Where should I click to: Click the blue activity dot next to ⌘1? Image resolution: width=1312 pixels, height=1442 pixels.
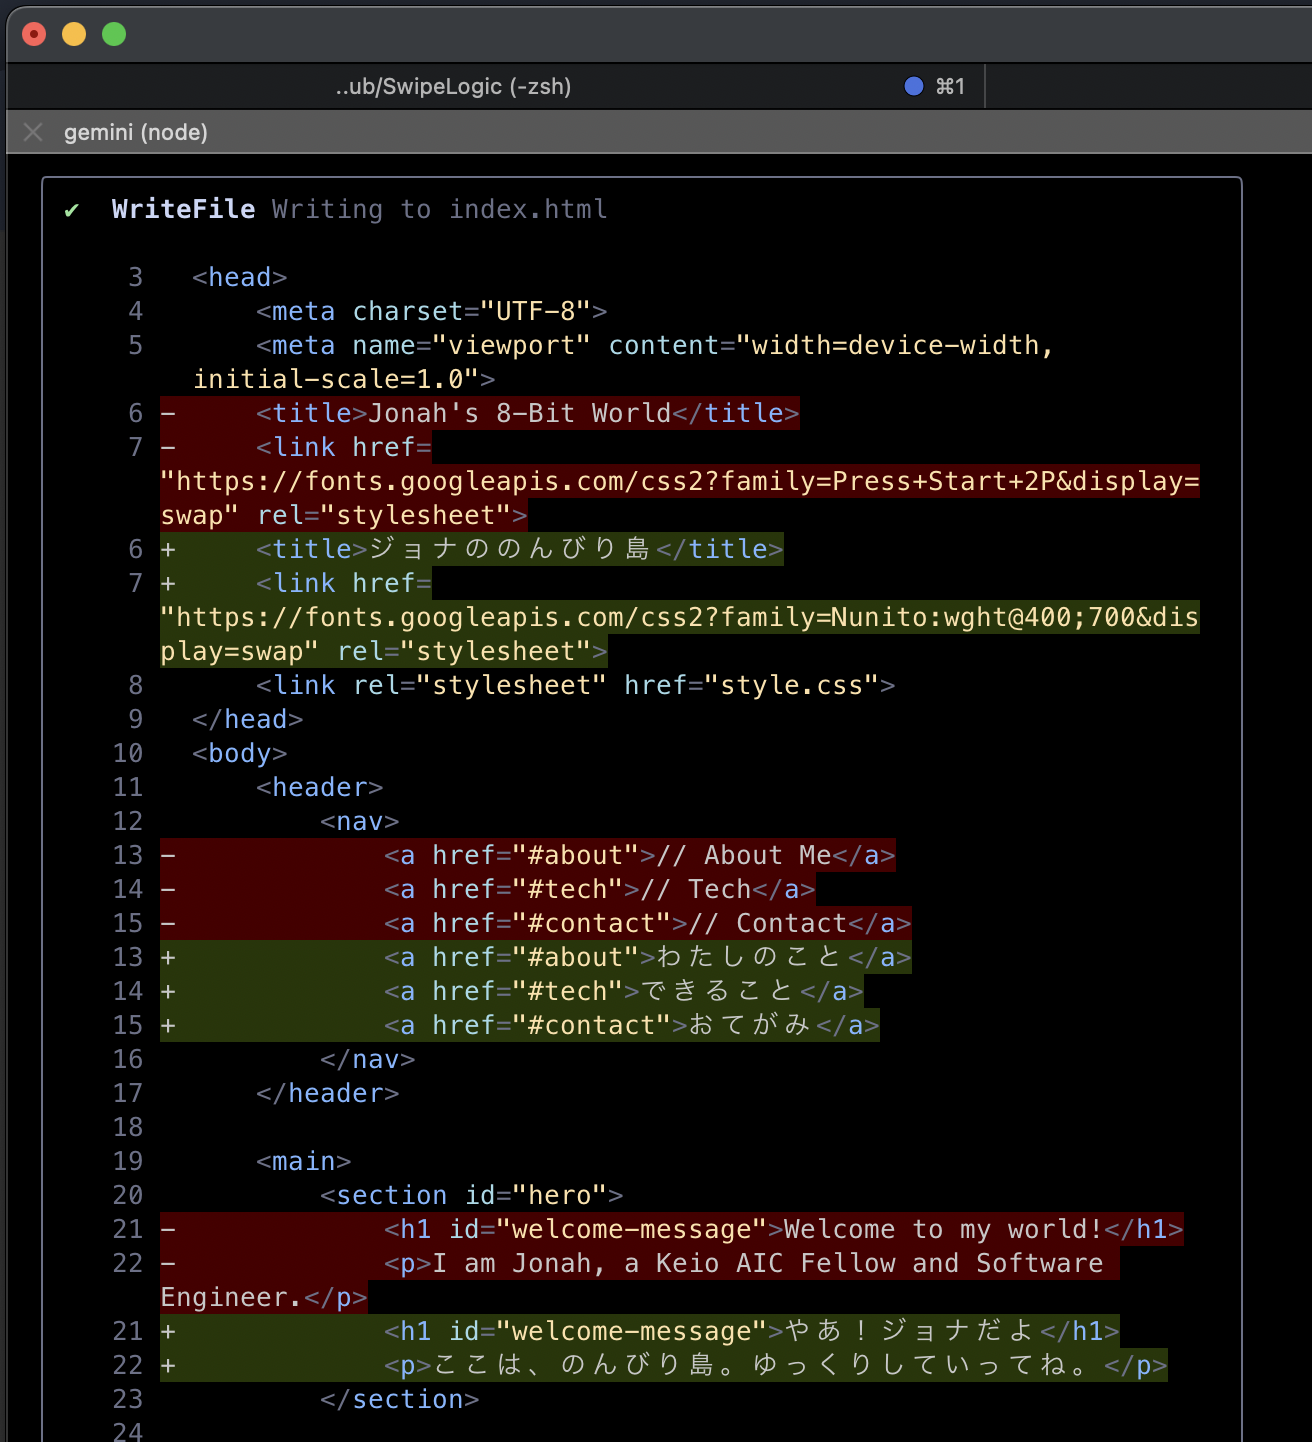[x=913, y=86]
